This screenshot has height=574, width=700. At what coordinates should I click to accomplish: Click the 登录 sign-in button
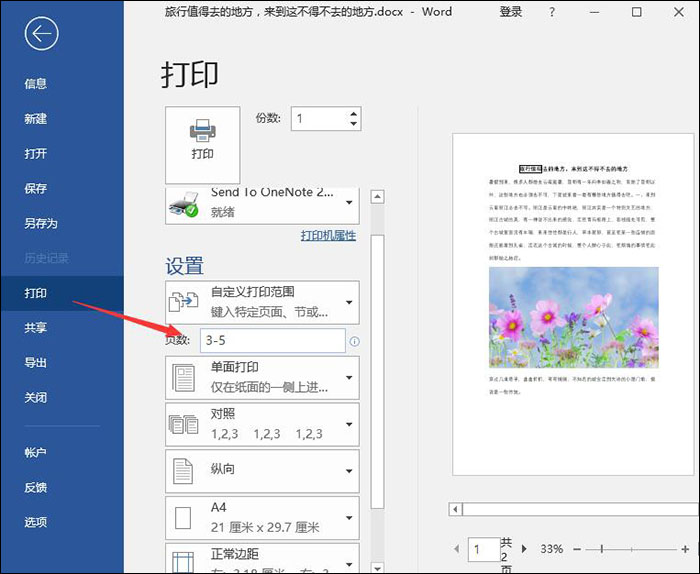[510, 12]
